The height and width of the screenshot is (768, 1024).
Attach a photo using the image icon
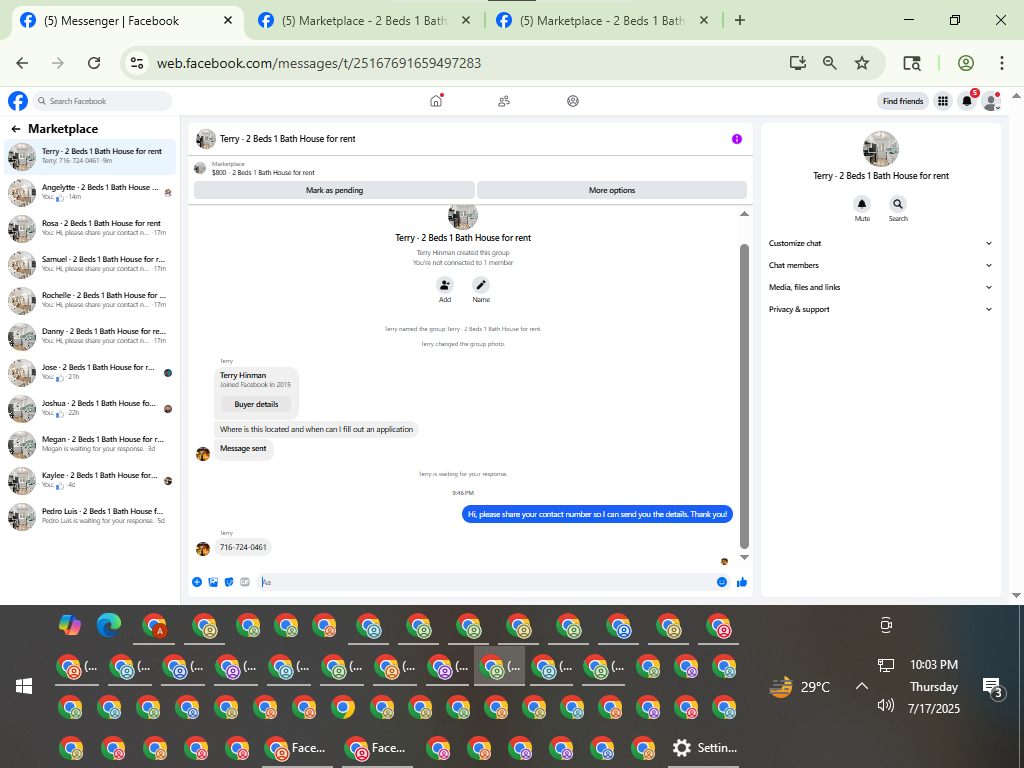coord(213,582)
